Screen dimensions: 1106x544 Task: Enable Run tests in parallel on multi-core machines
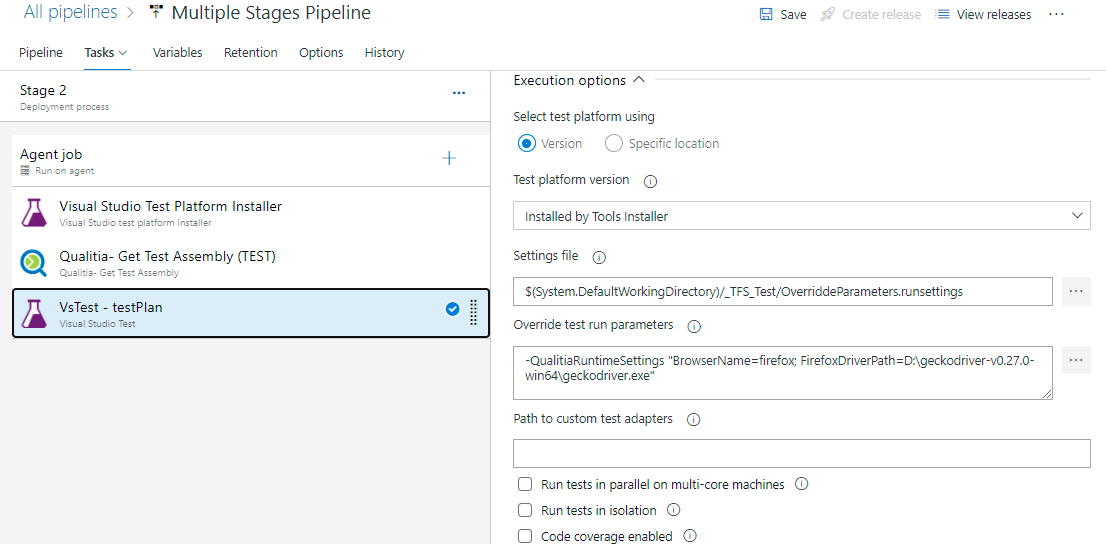pyautogui.click(x=525, y=484)
